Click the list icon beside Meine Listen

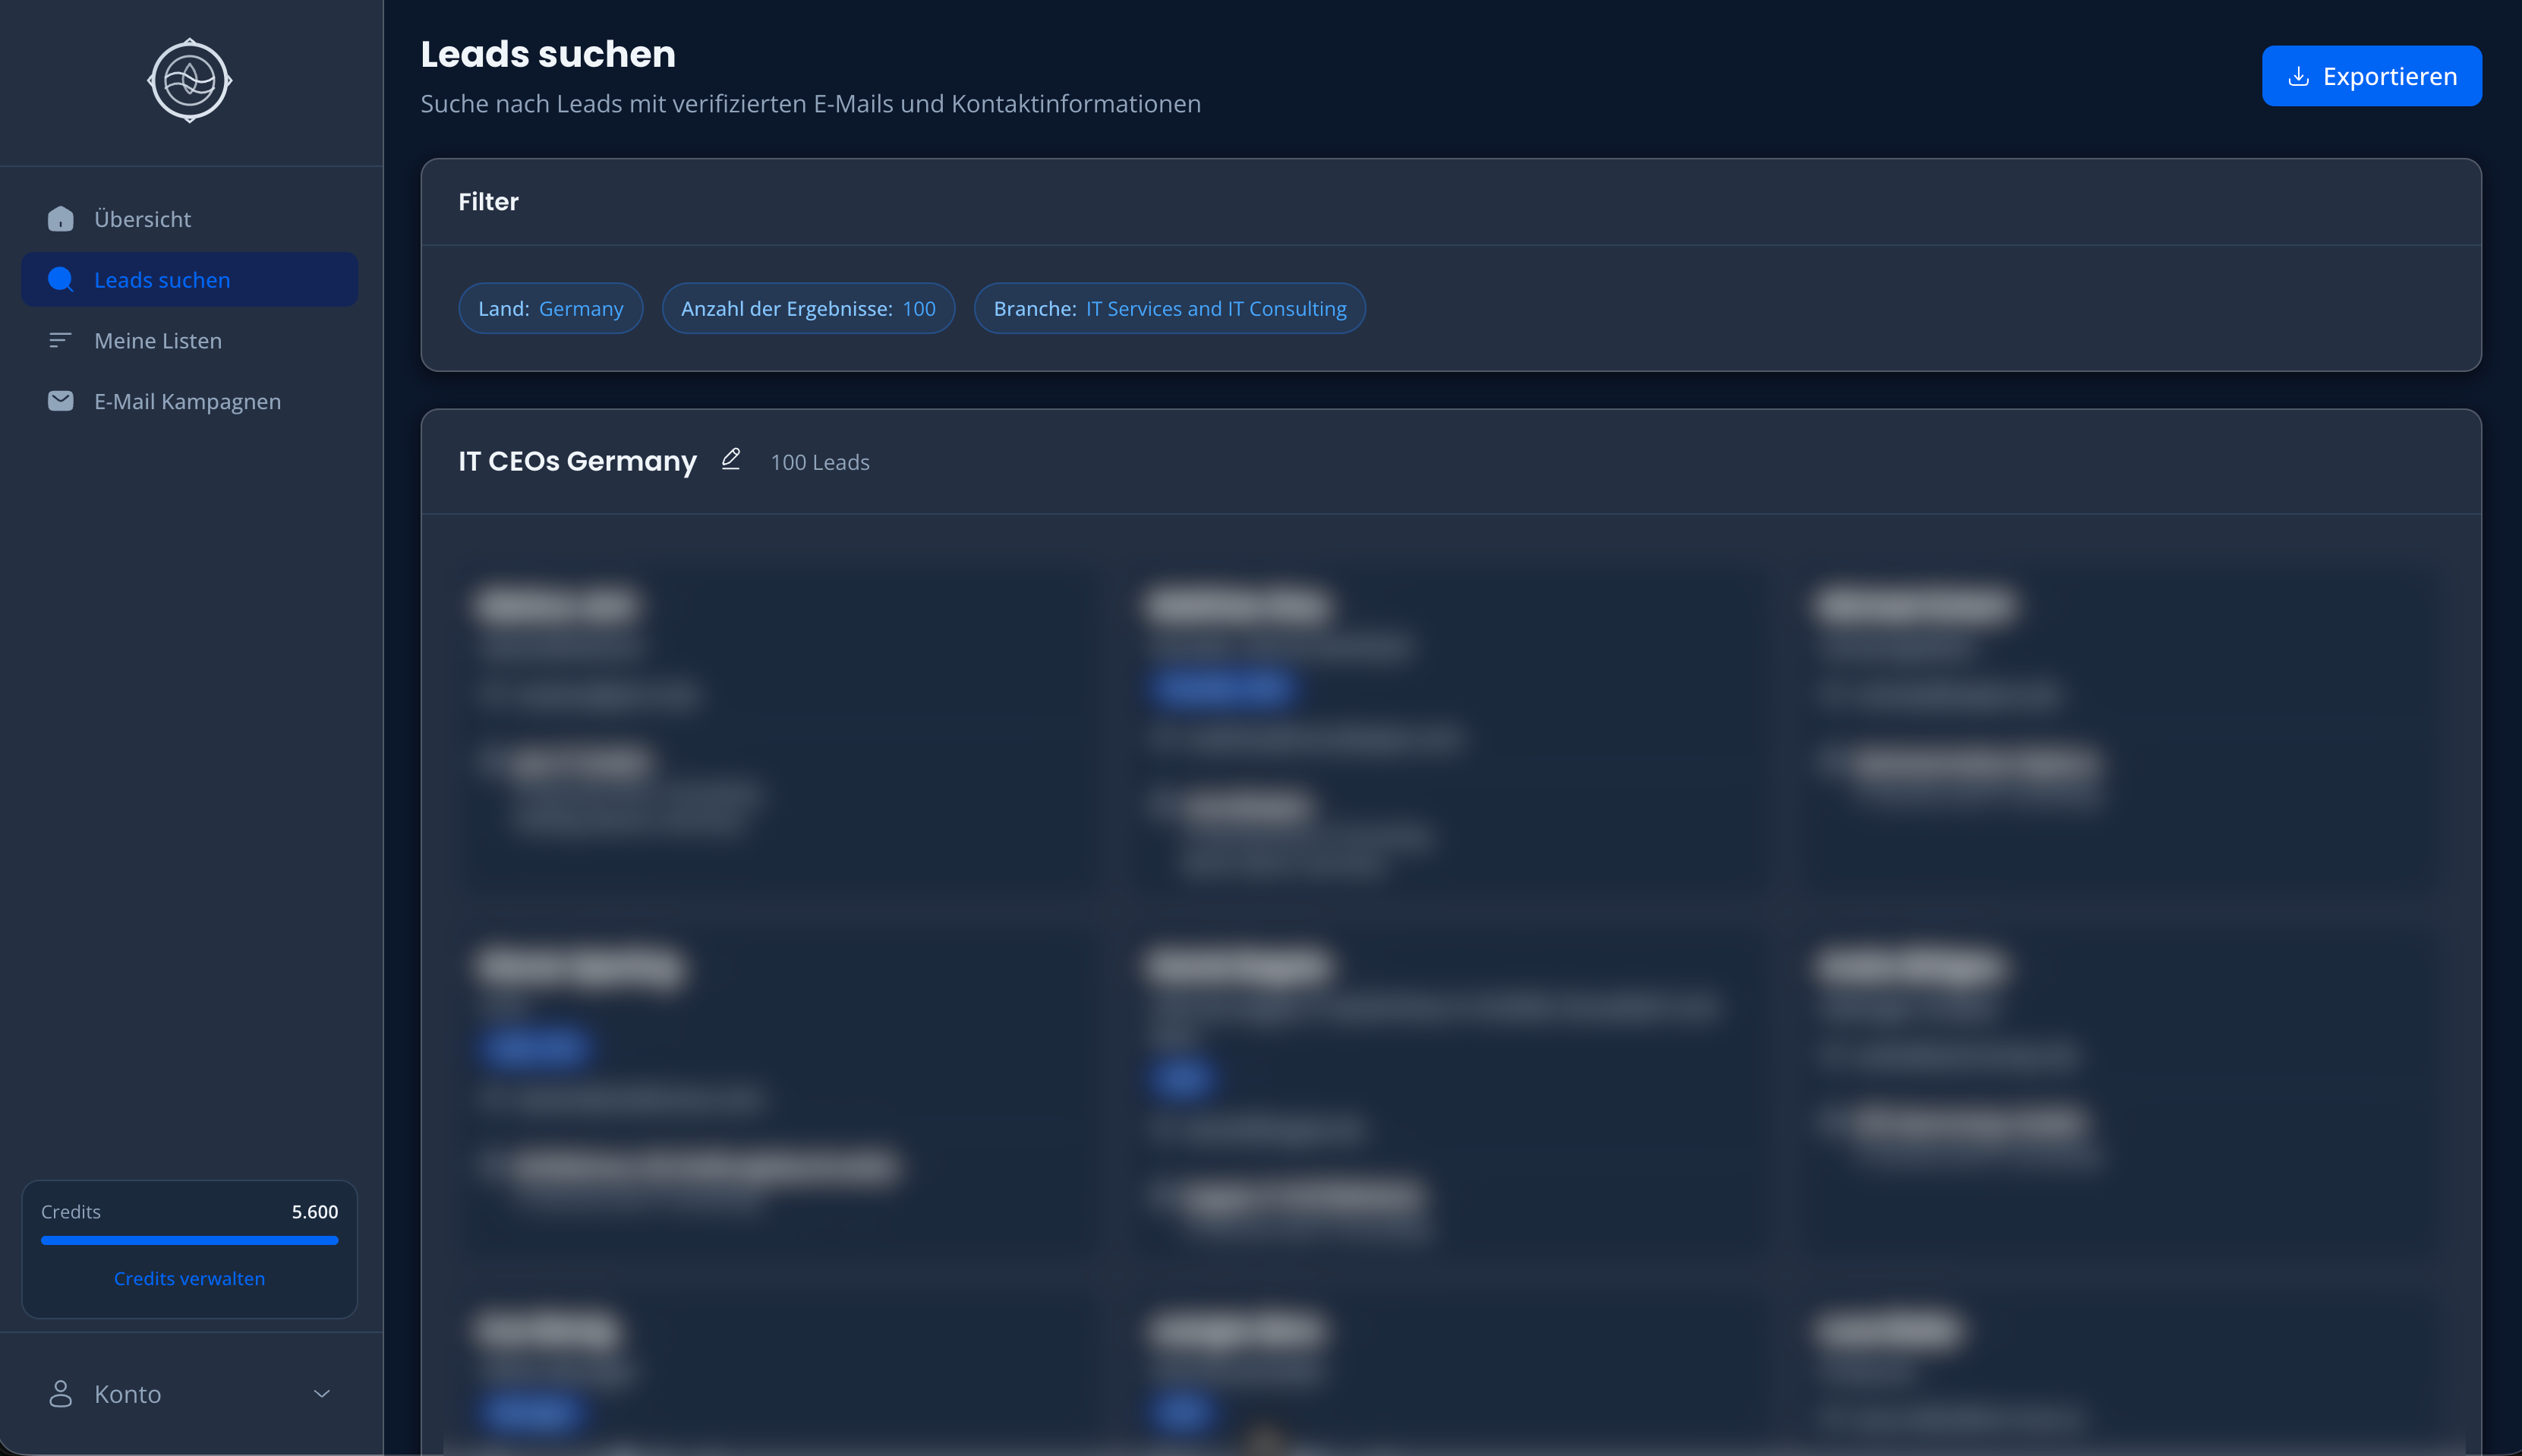click(x=60, y=341)
